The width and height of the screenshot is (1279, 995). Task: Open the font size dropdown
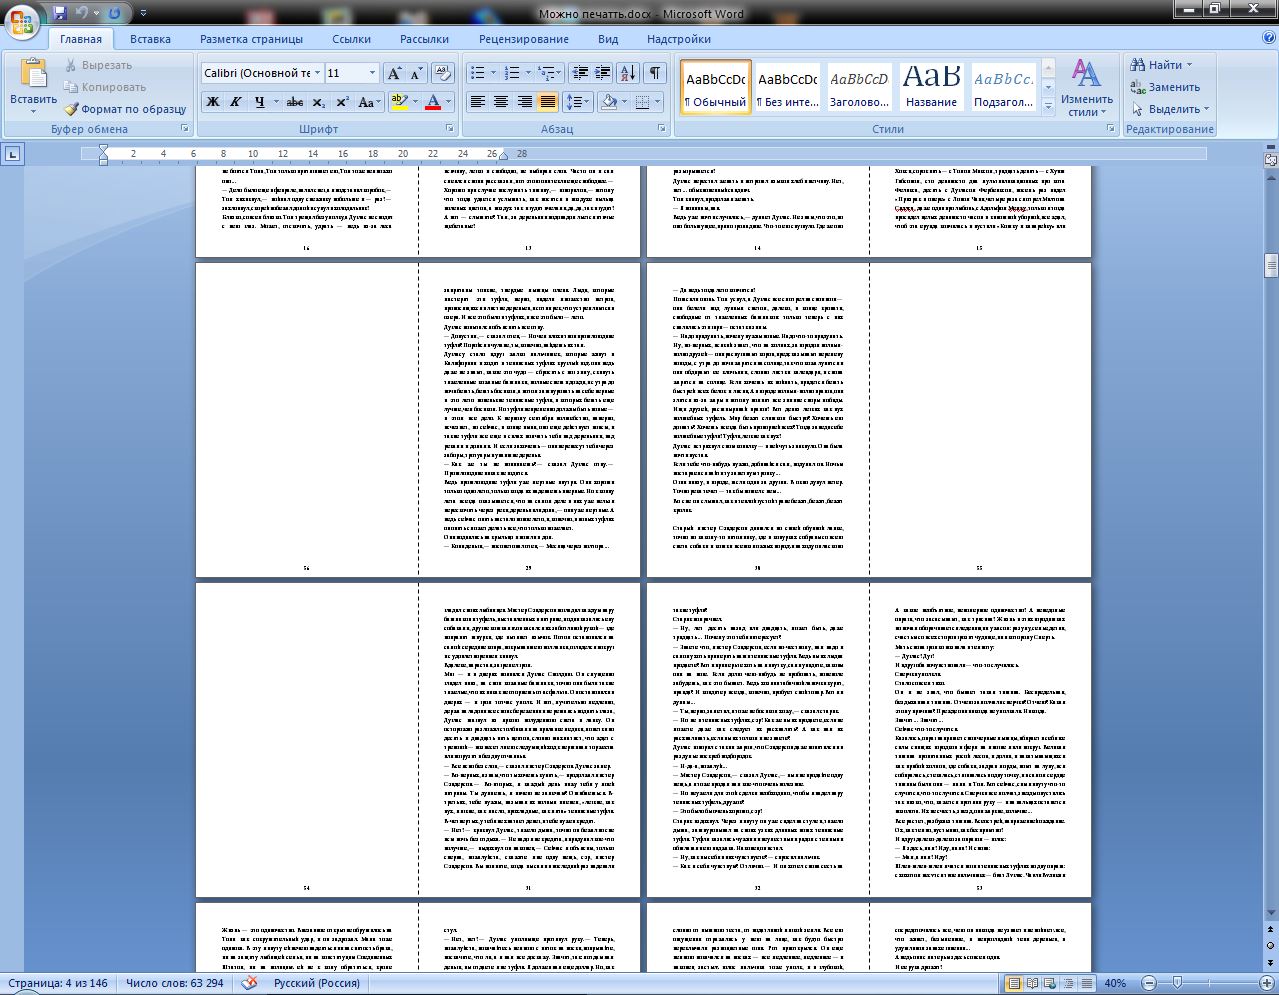(373, 73)
